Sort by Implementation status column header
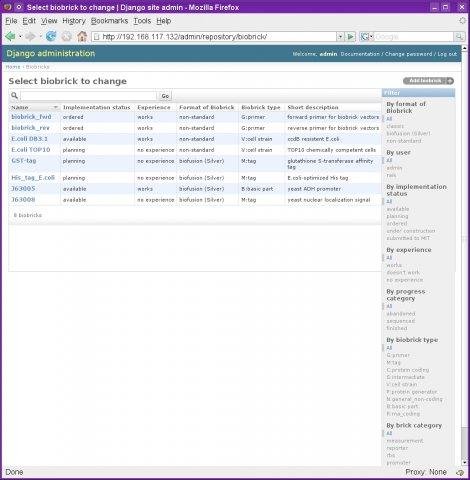This screenshot has width=470, height=480. 97,107
